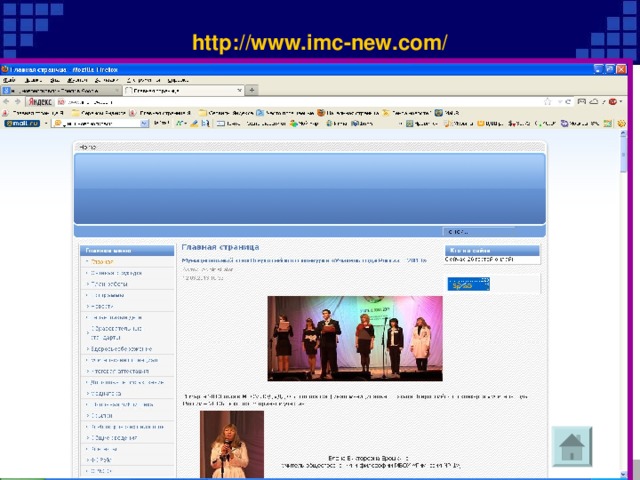Viewport: 640px width, 480px height.
Task: Reload the page with the refresh icon
Action: click(x=568, y=102)
